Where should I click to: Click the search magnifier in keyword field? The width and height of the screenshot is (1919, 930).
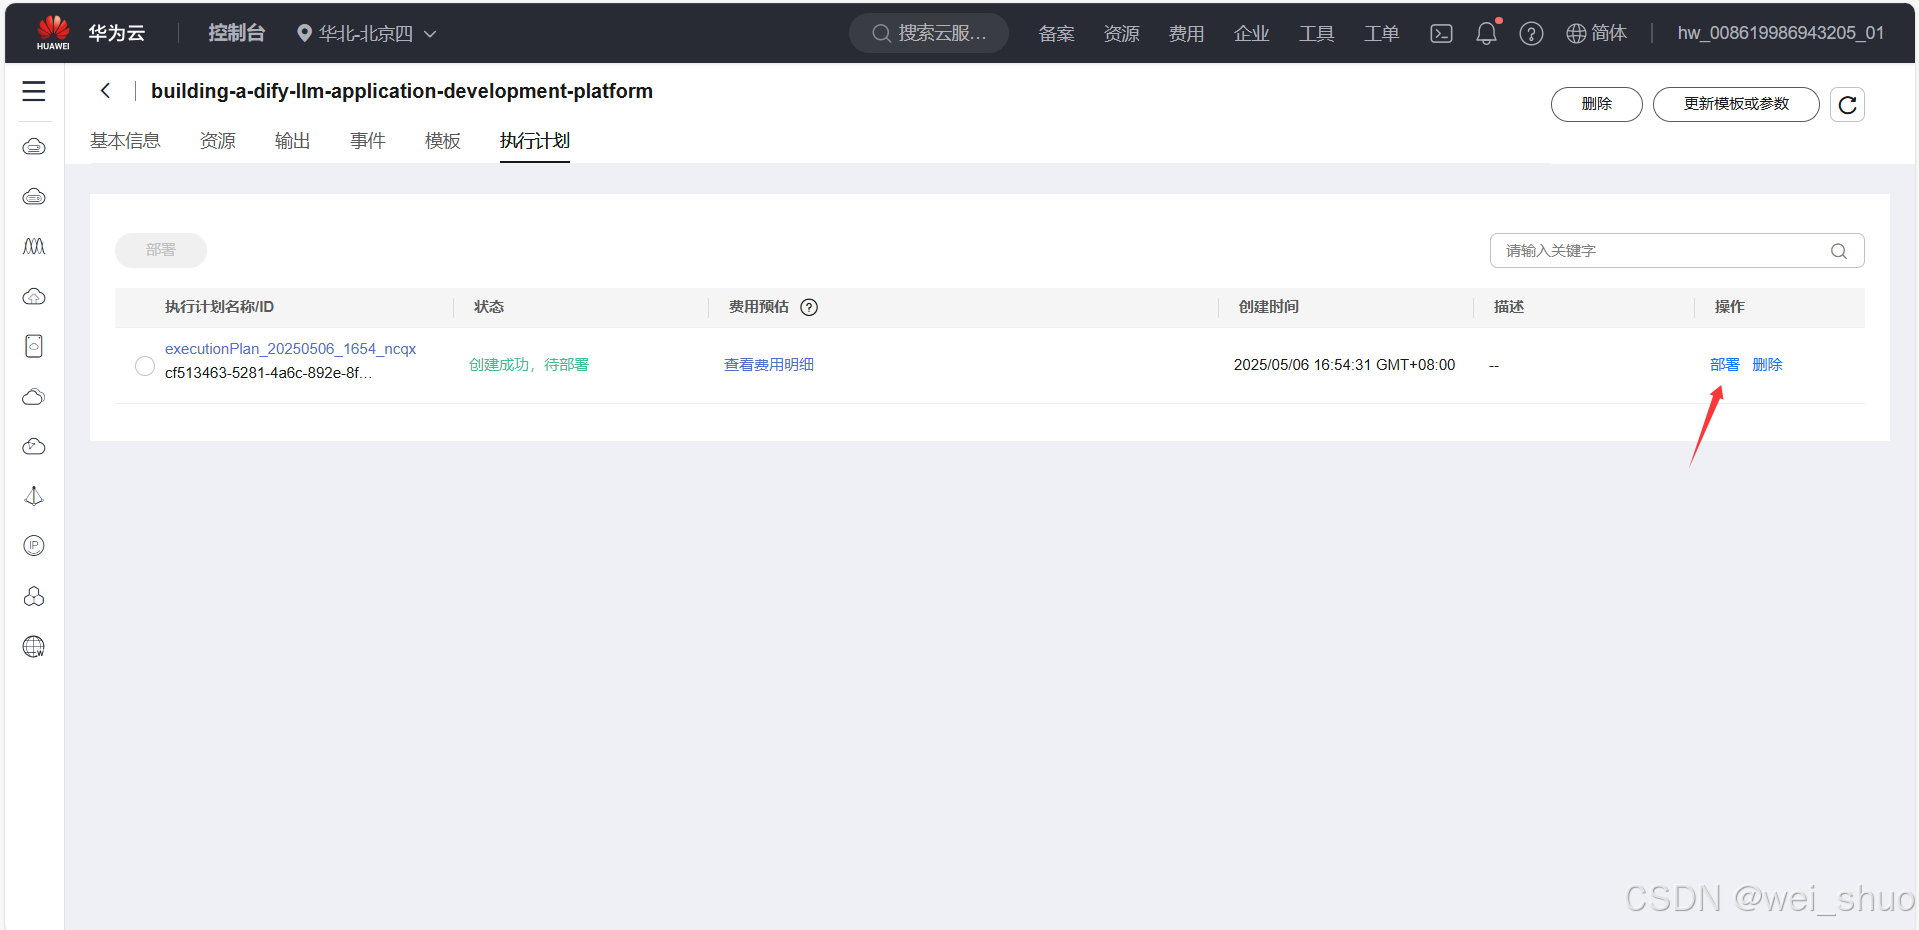pyautogui.click(x=1838, y=251)
